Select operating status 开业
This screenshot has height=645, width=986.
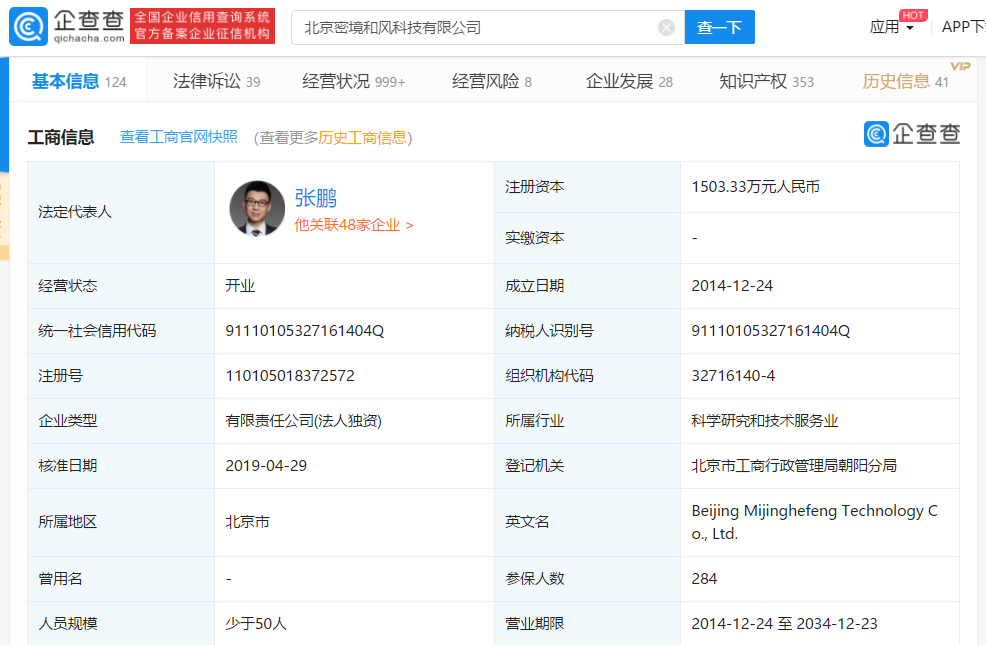(240, 285)
